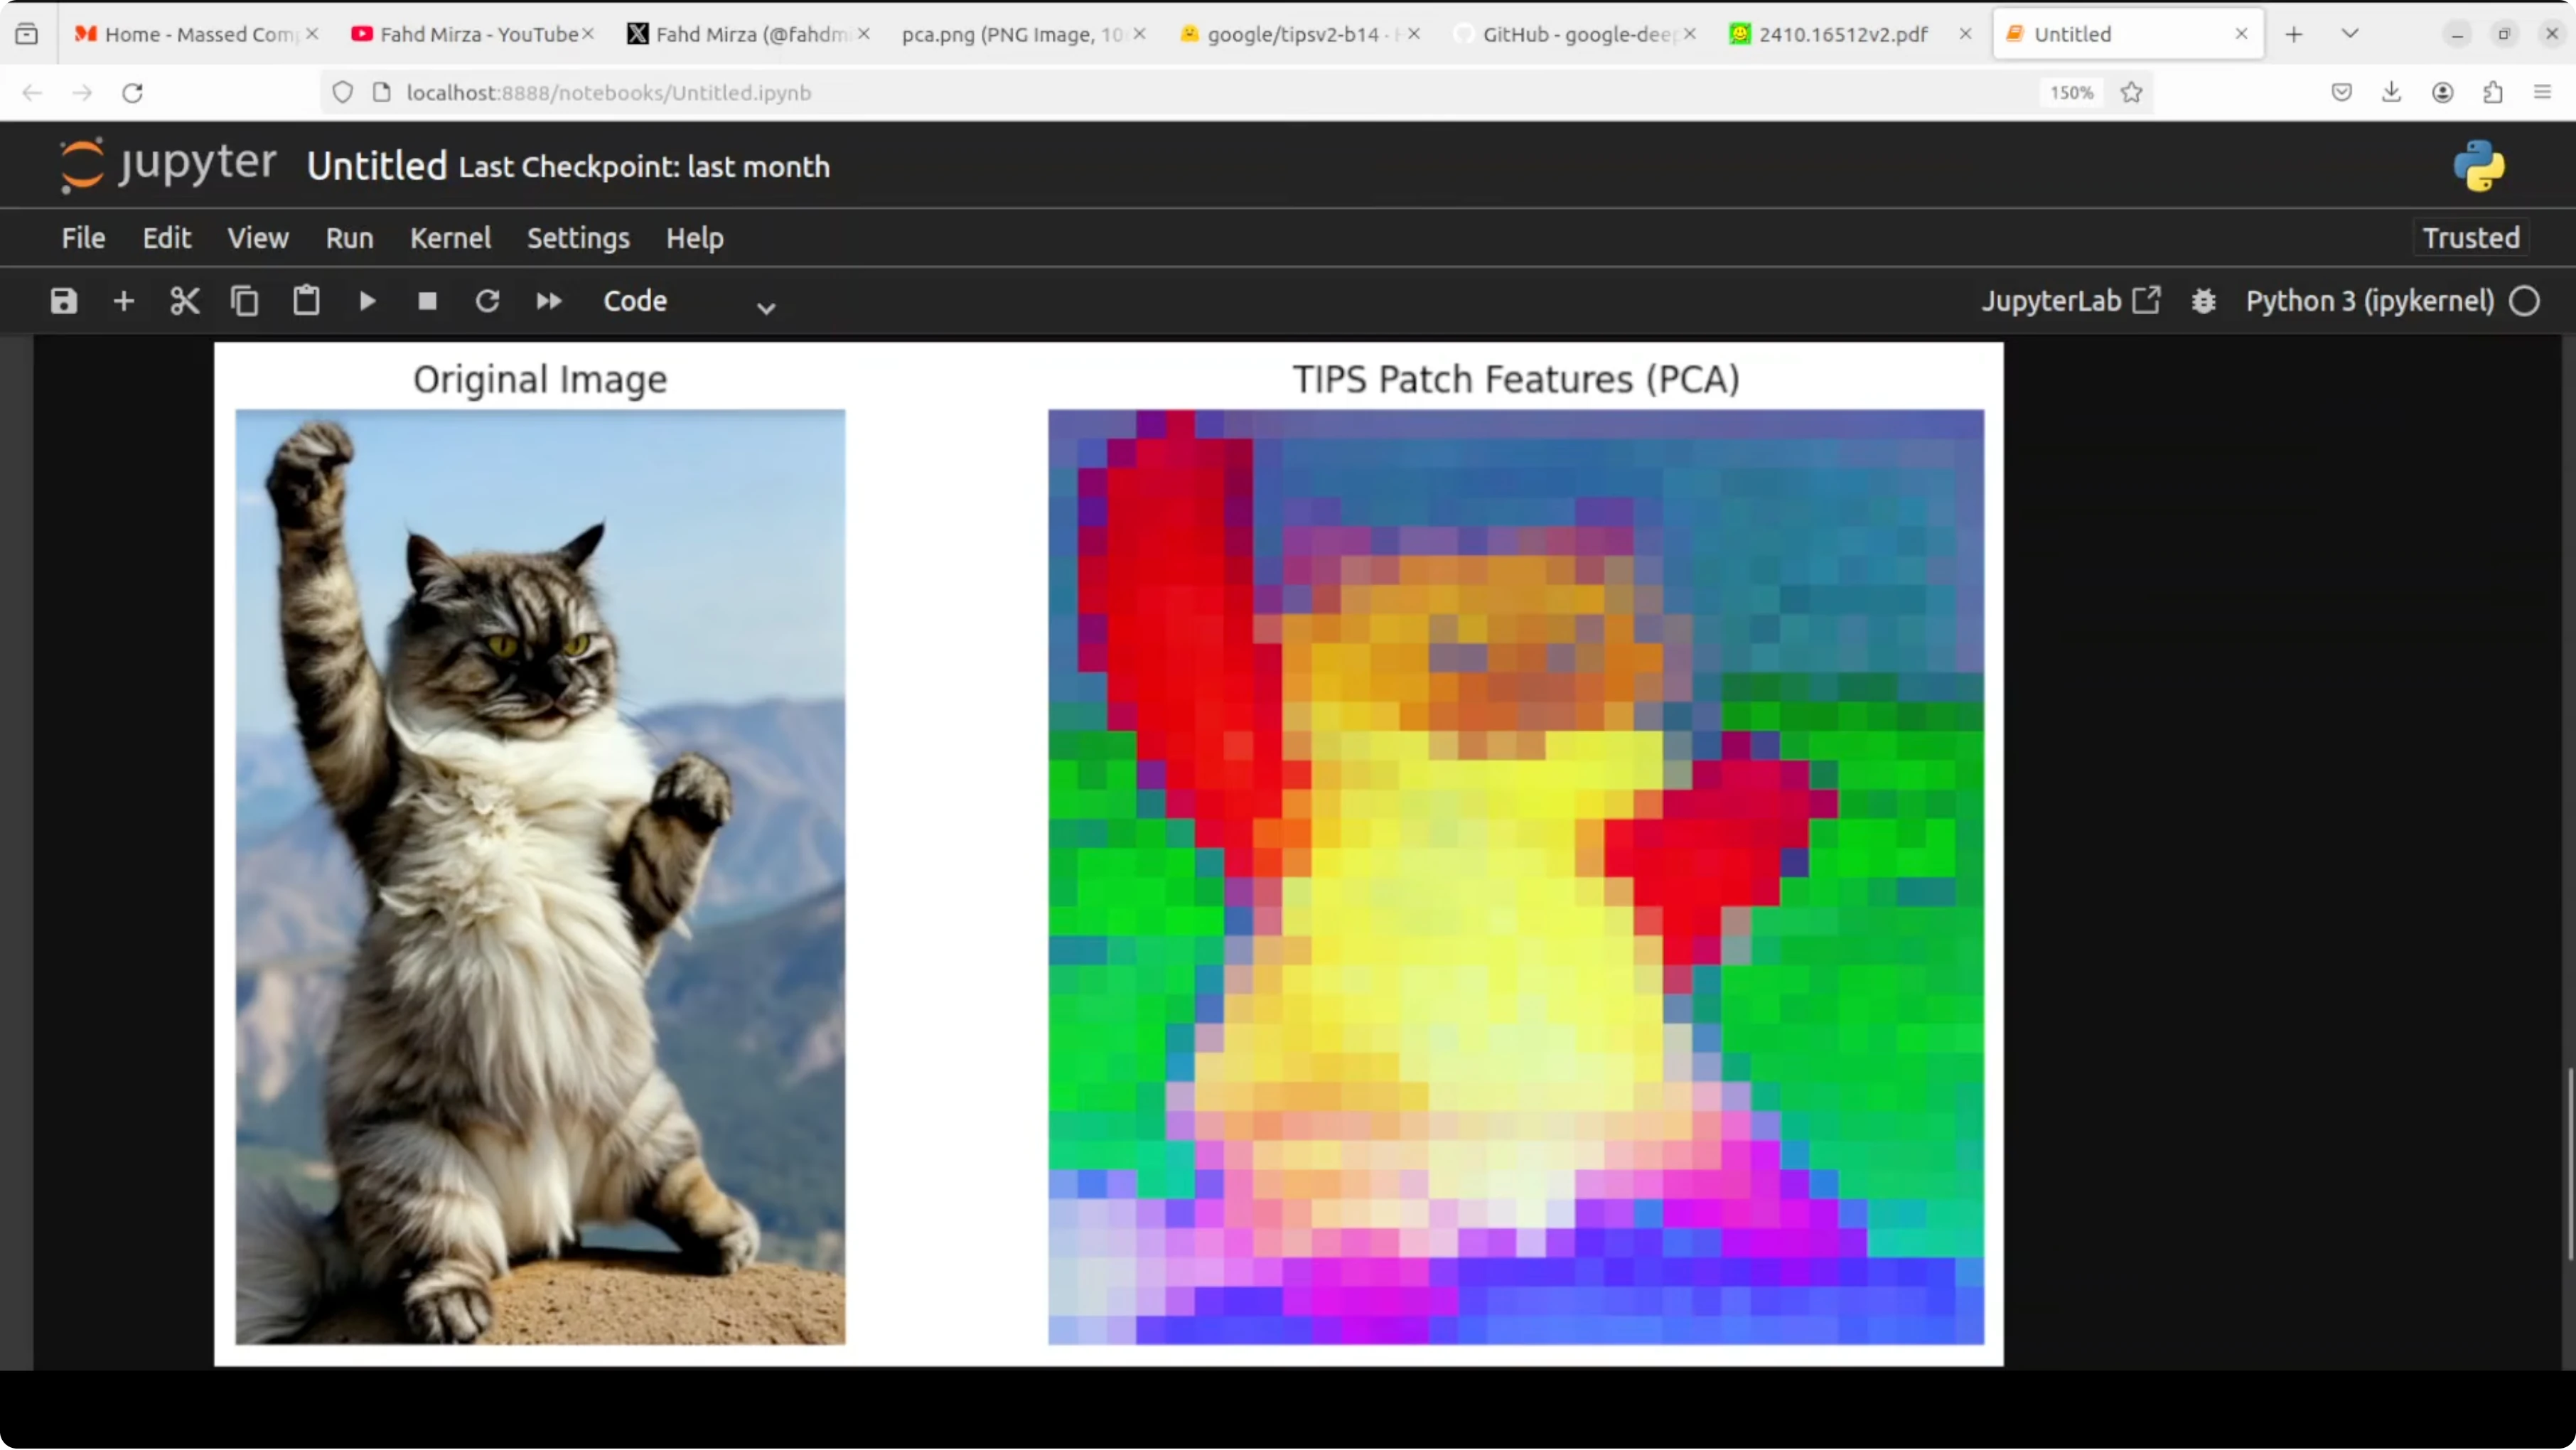2576x1450 pixels.
Task: Paste cell from clipboard
Action: coord(306,301)
